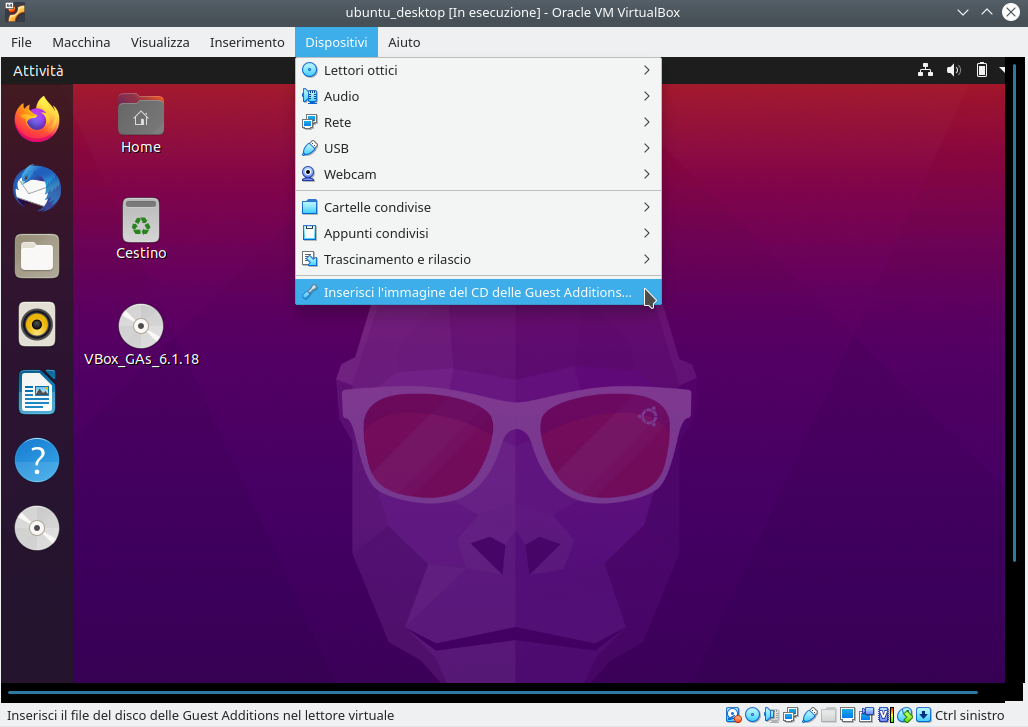
Task: Click the VM horizontal scrollbar
Action: 493,692
